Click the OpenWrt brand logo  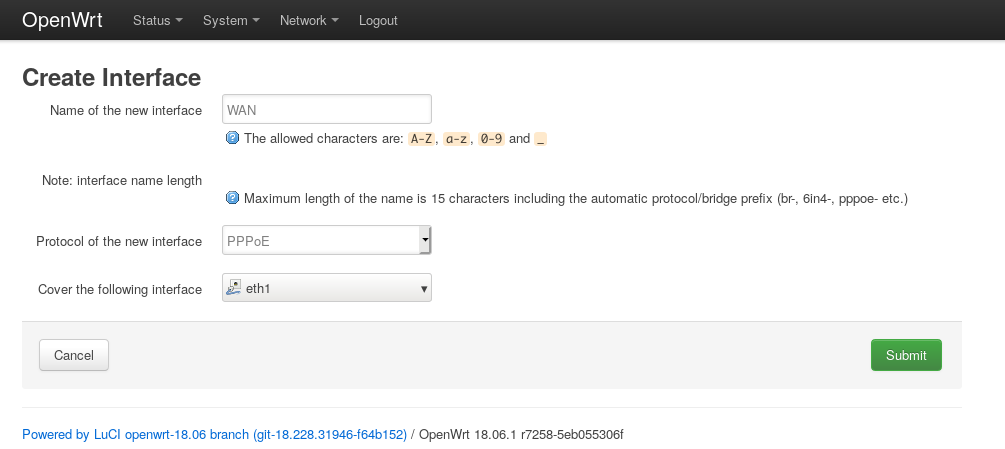pyautogui.click(x=63, y=20)
